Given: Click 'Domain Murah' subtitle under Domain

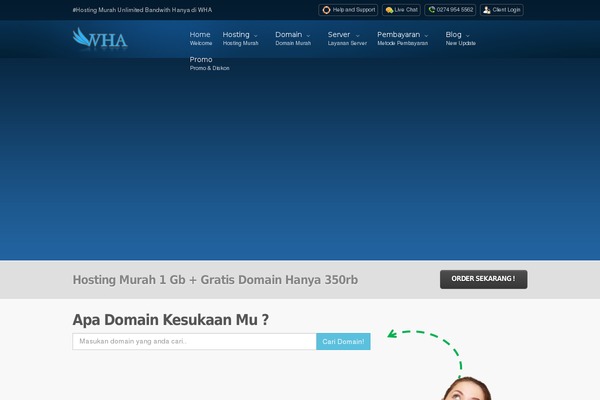Looking at the screenshot, I should click(x=293, y=43).
